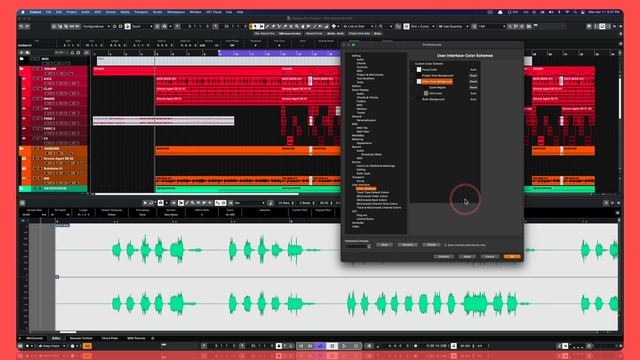Collapse the BASSLINE folder track icon
The height and width of the screenshot is (360, 640).
click(21, 149)
